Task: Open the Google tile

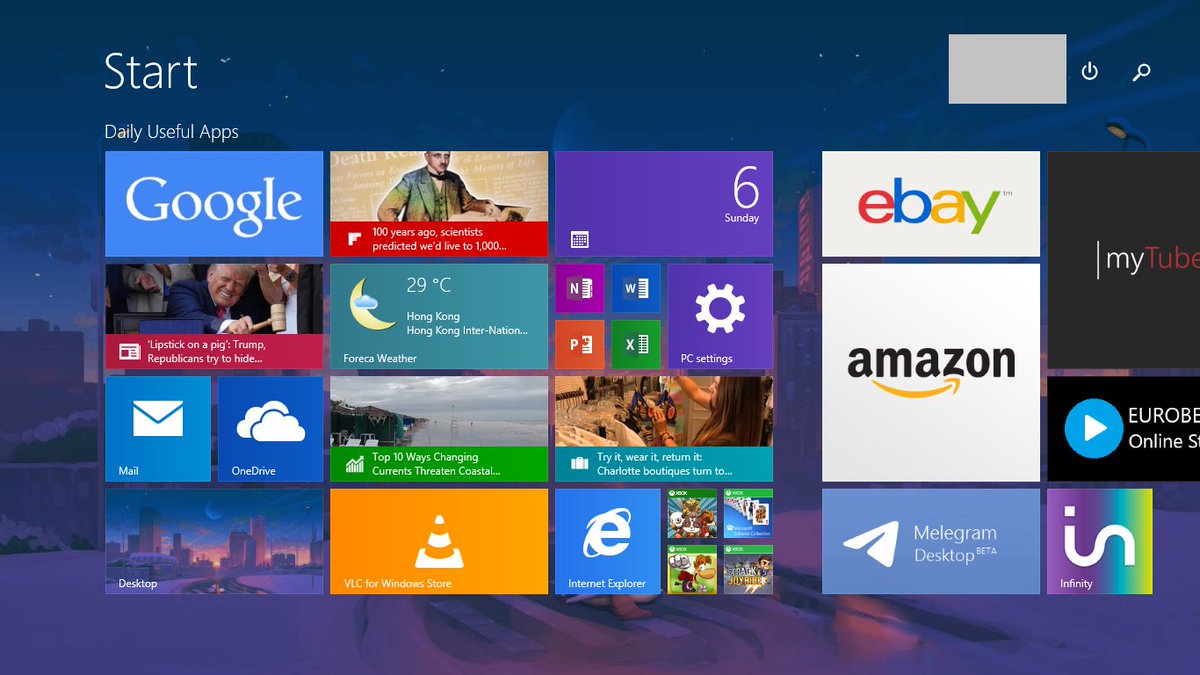Action: (214, 204)
